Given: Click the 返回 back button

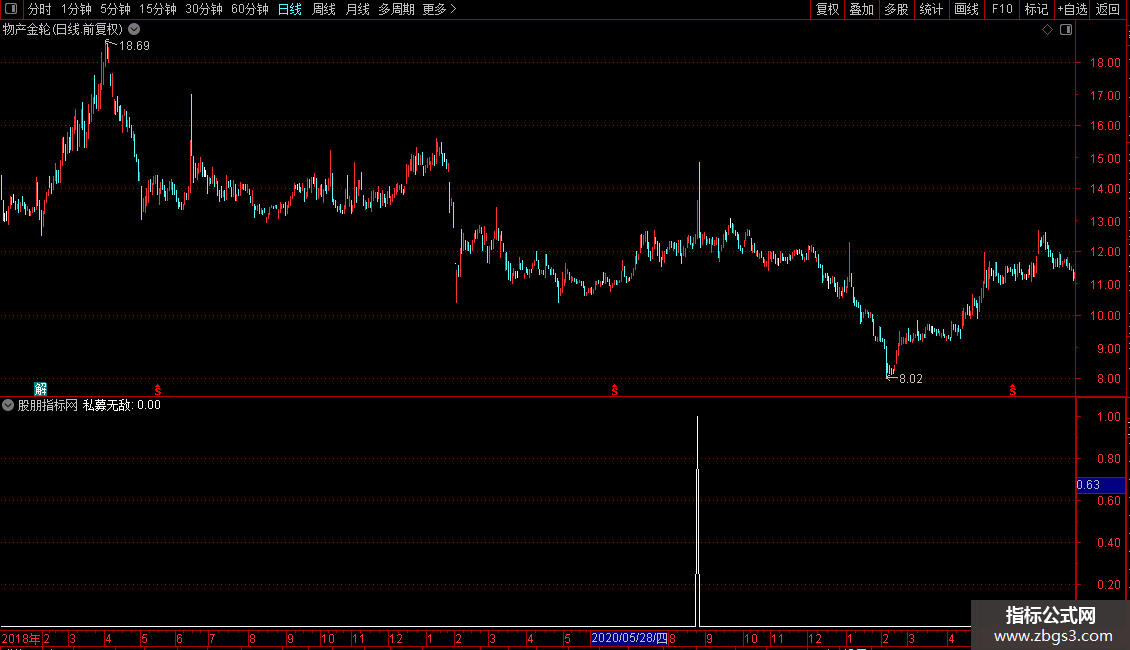Looking at the screenshot, I should tap(1108, 9).
